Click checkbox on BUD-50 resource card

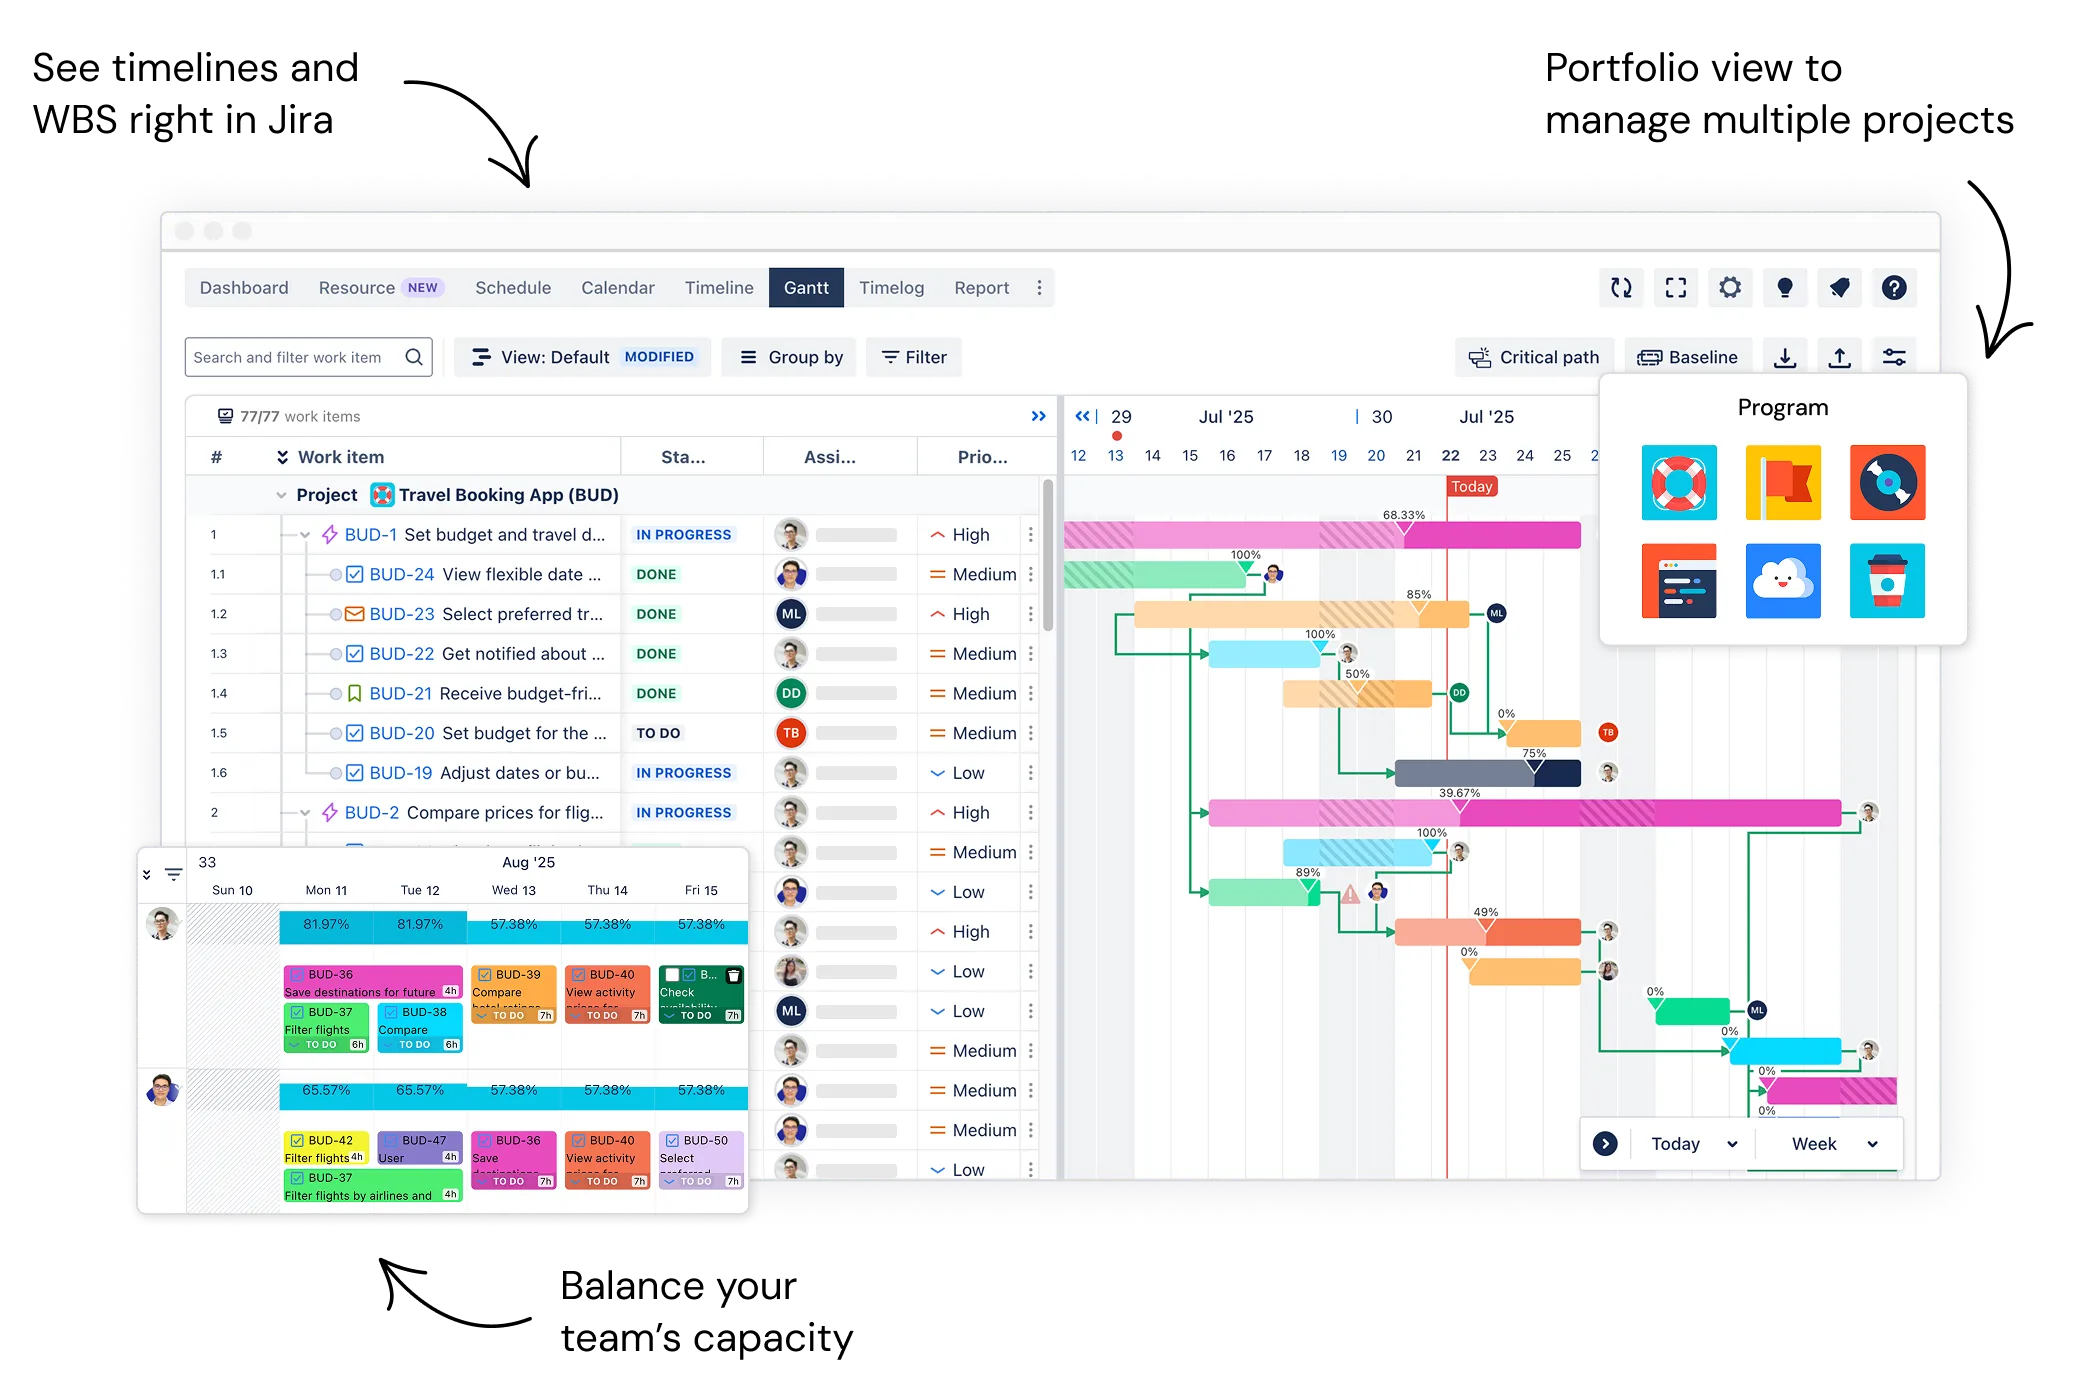(x=672, y=1140)
